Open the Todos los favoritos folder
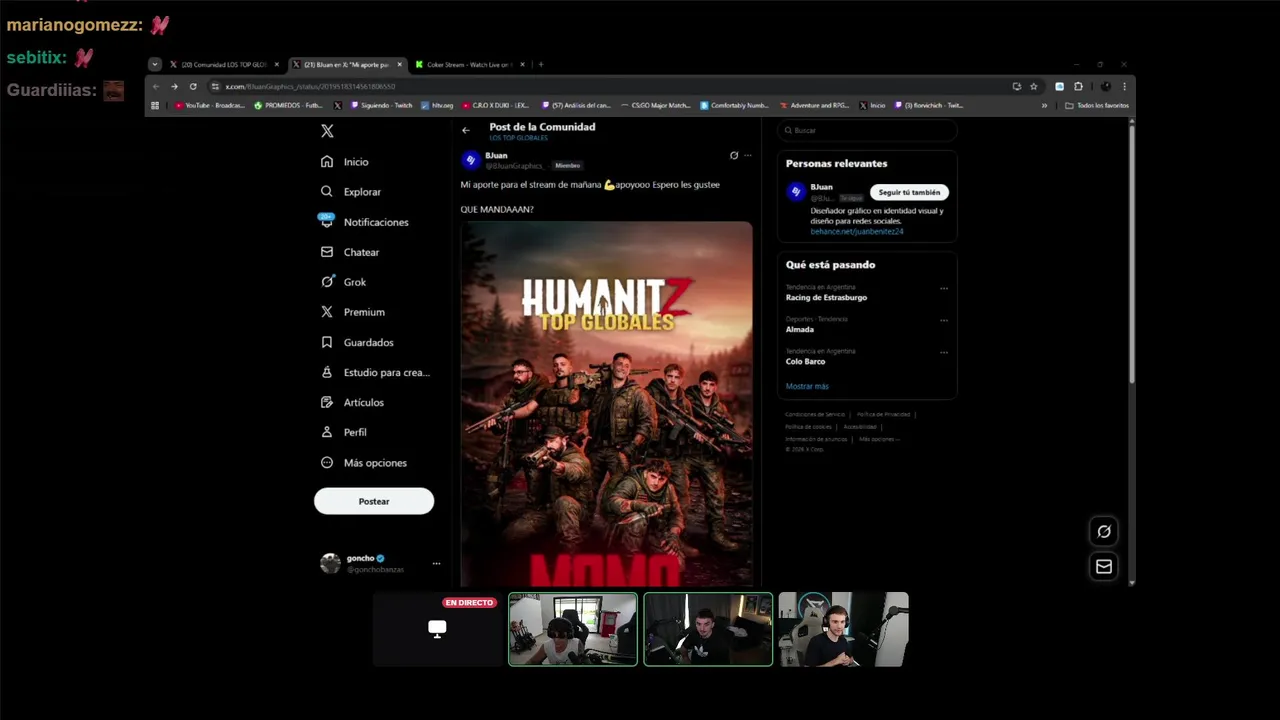 point(1097,105)
